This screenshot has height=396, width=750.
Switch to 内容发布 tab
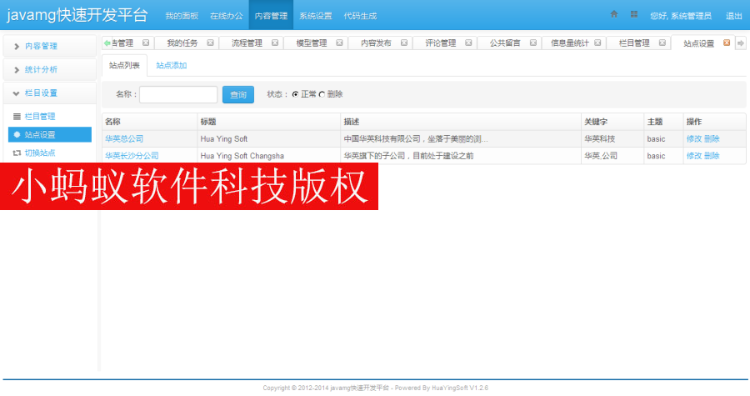click(x=376, y=43)
